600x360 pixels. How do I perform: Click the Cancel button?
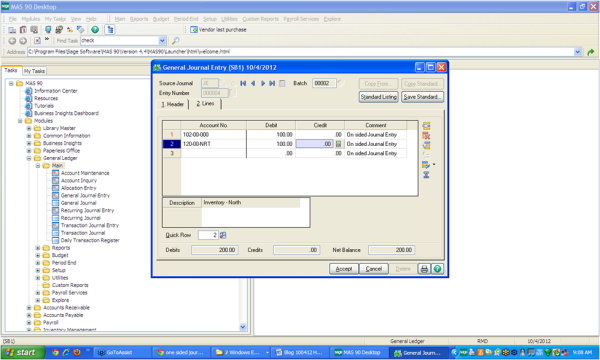373,269
